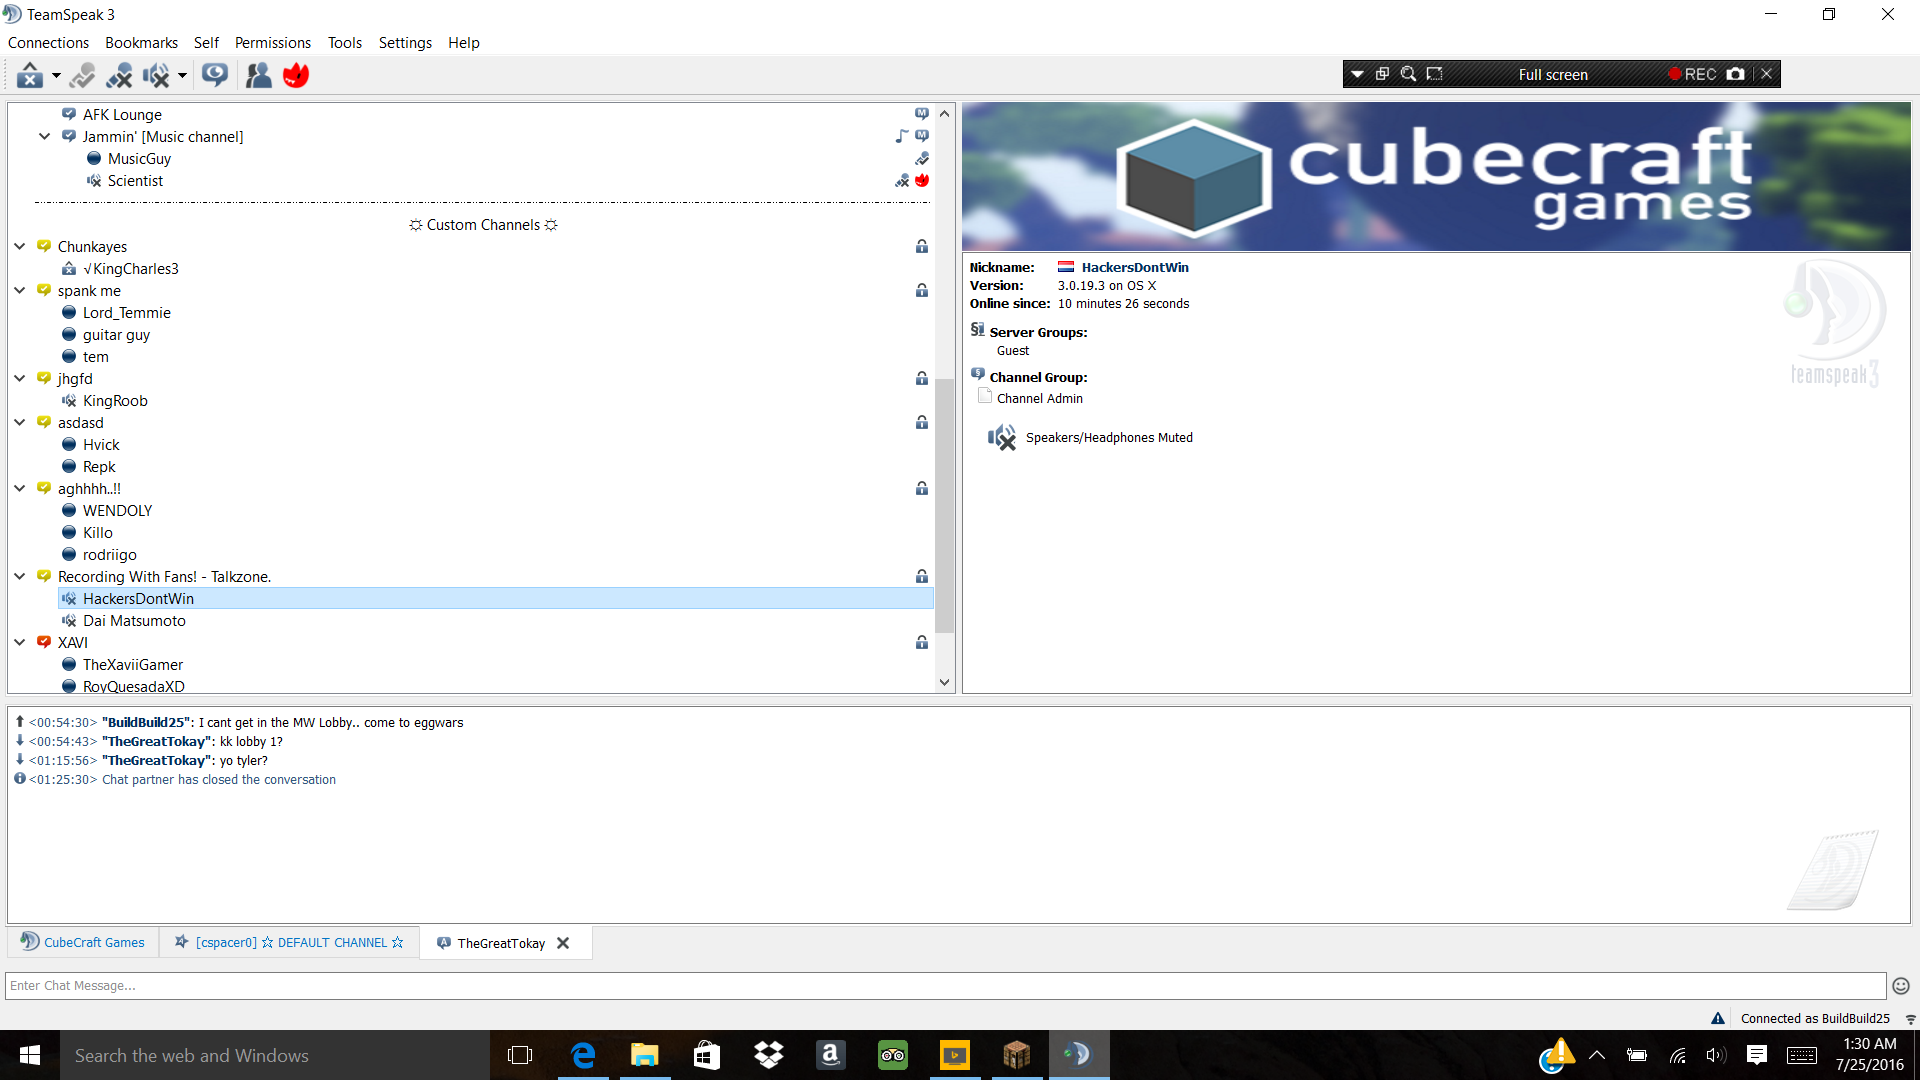Switch to the CubeCraft Games chat tab
The height and width of the screenshot is (1080, 1920).
(83, 942)
